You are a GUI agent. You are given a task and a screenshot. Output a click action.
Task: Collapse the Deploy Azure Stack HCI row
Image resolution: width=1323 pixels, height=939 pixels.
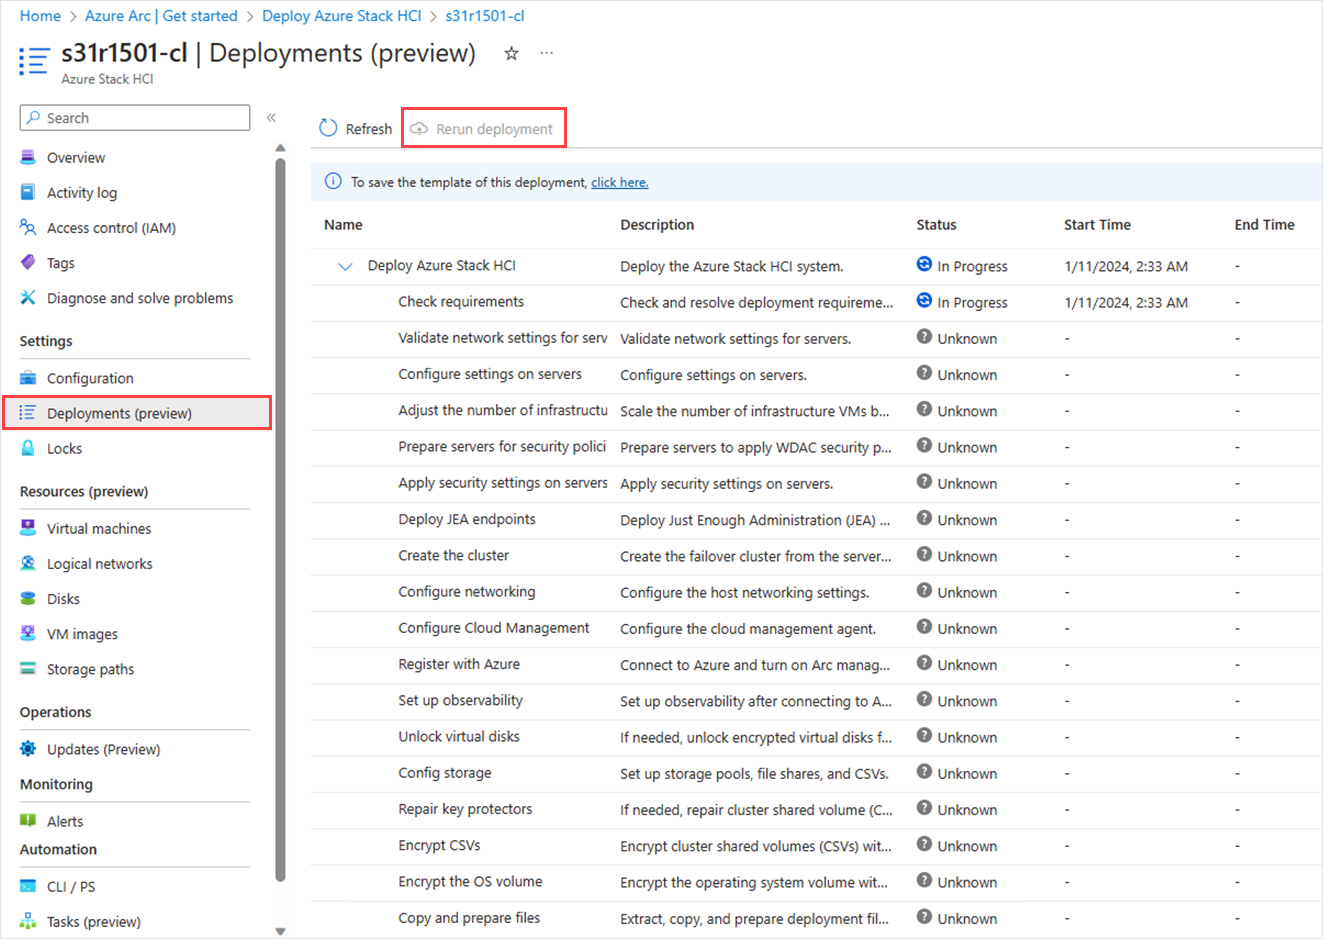(345, 266)
